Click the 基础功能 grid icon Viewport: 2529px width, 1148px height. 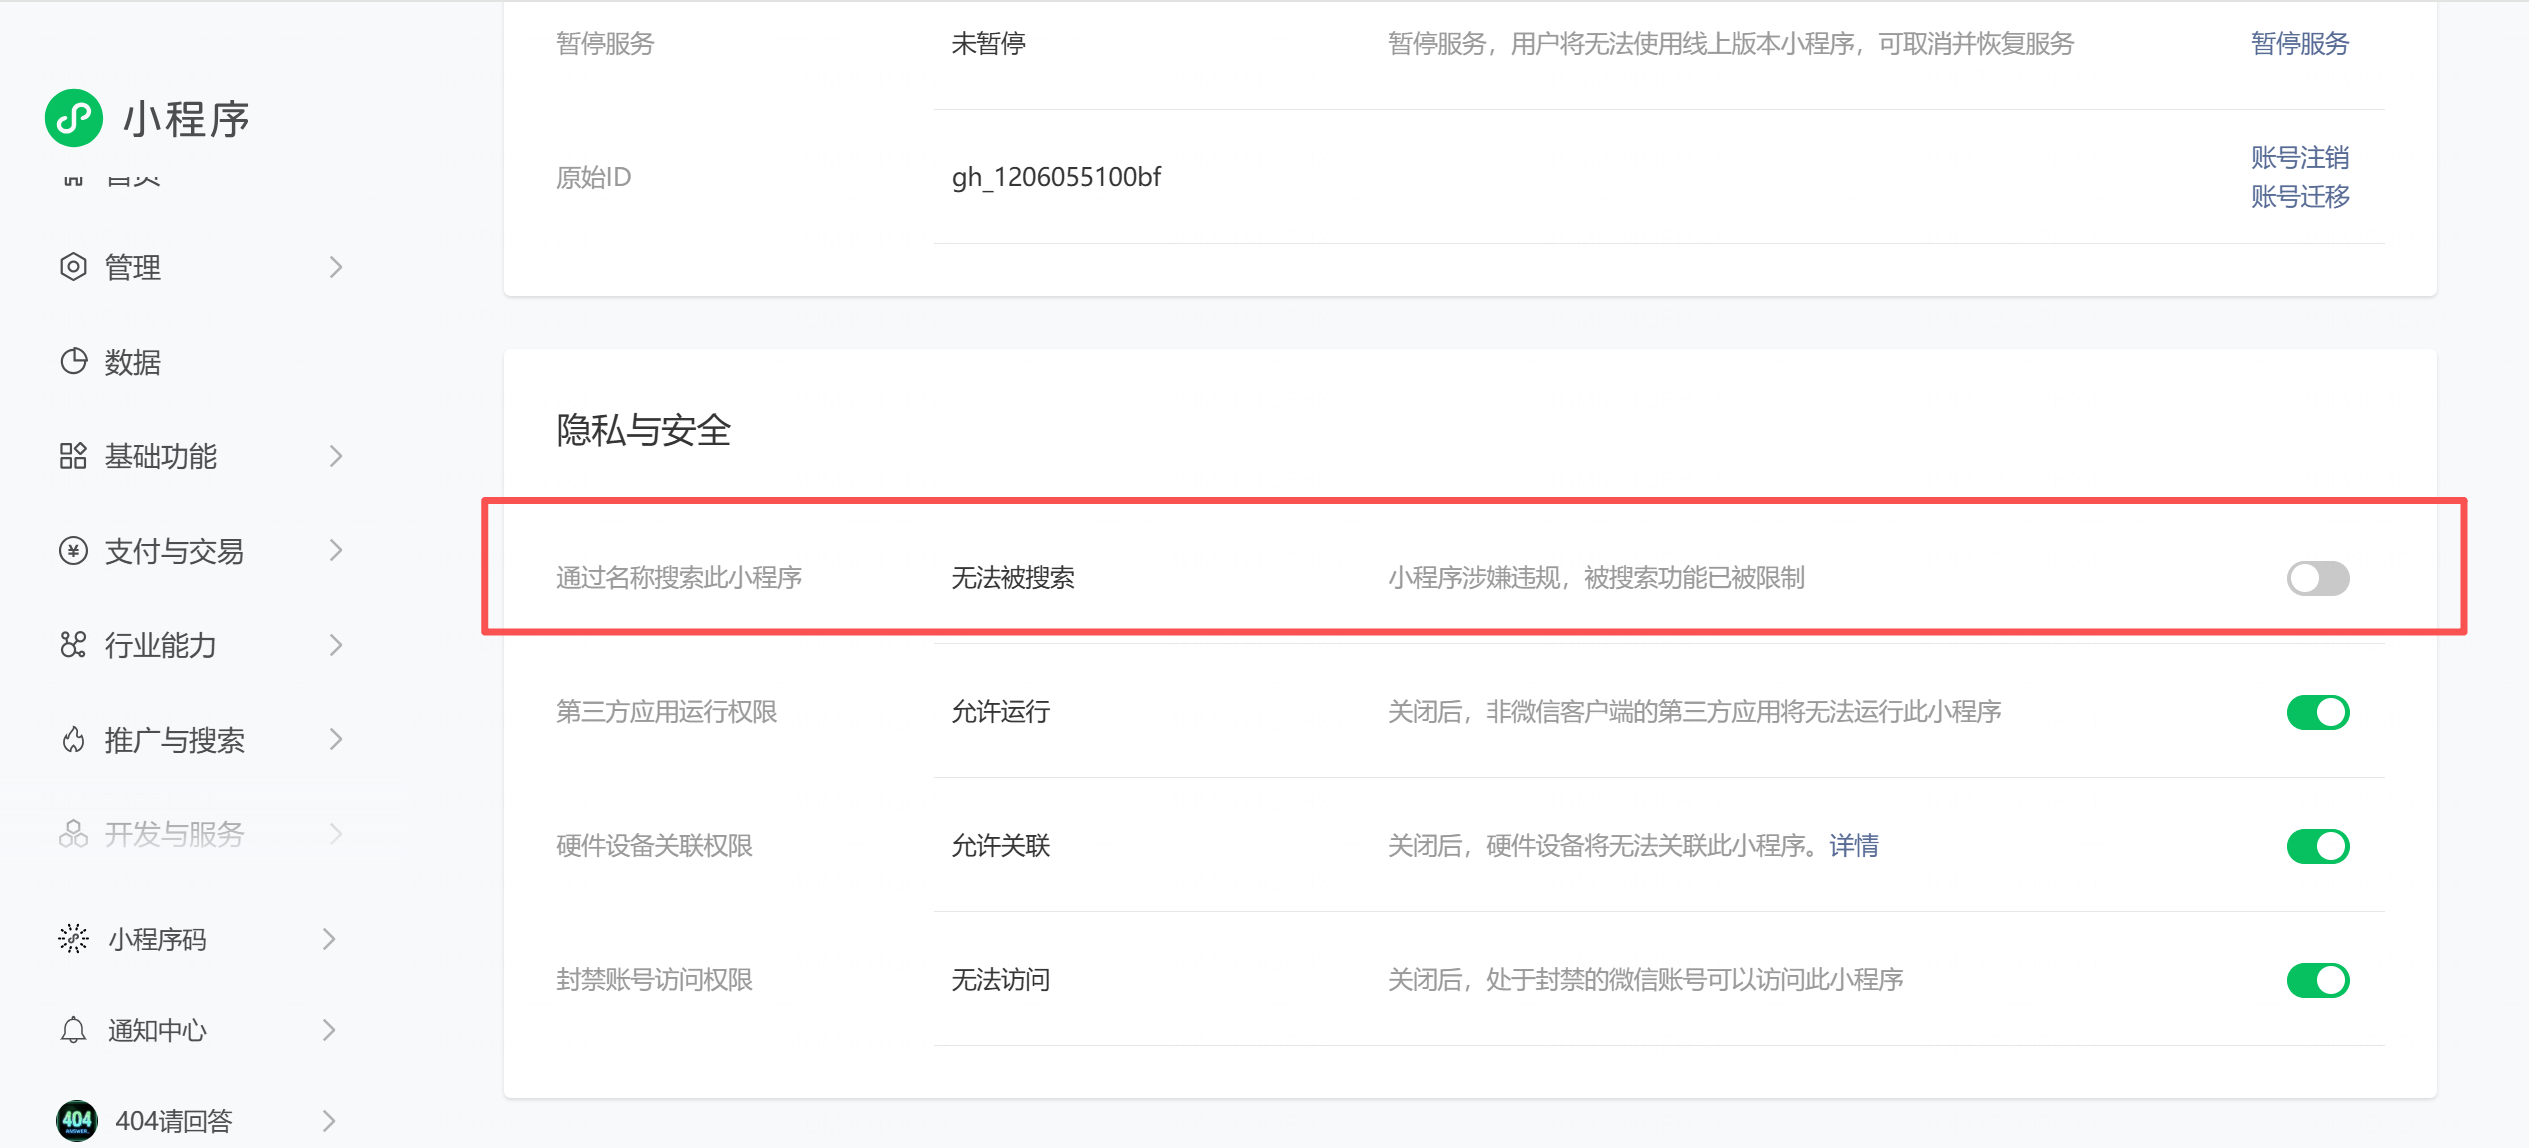click(73, 456)
